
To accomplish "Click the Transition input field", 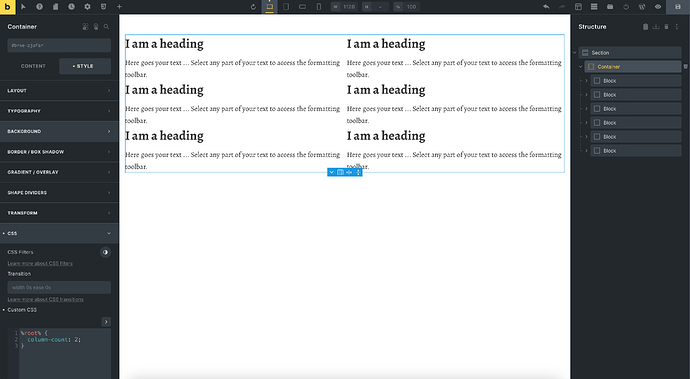I will [59, 287].
